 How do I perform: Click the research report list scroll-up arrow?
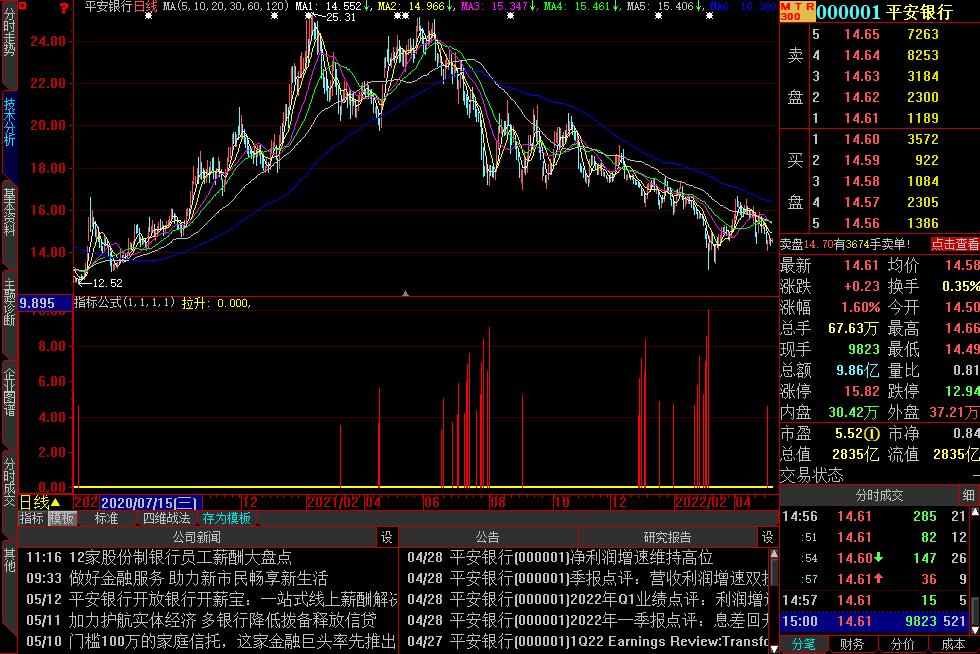[774, 554]
